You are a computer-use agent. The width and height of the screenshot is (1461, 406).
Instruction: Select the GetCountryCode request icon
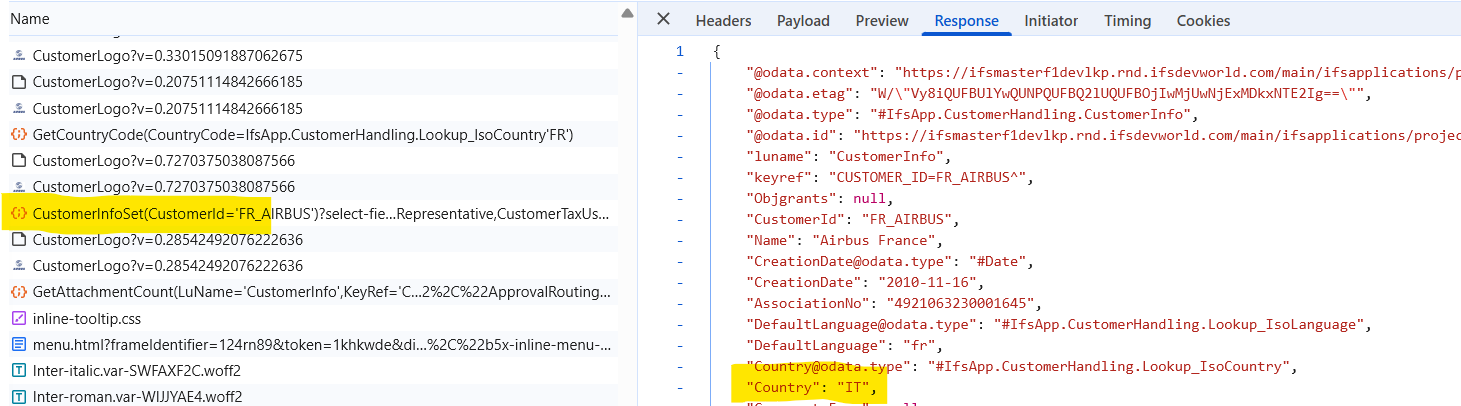point(18,134)
